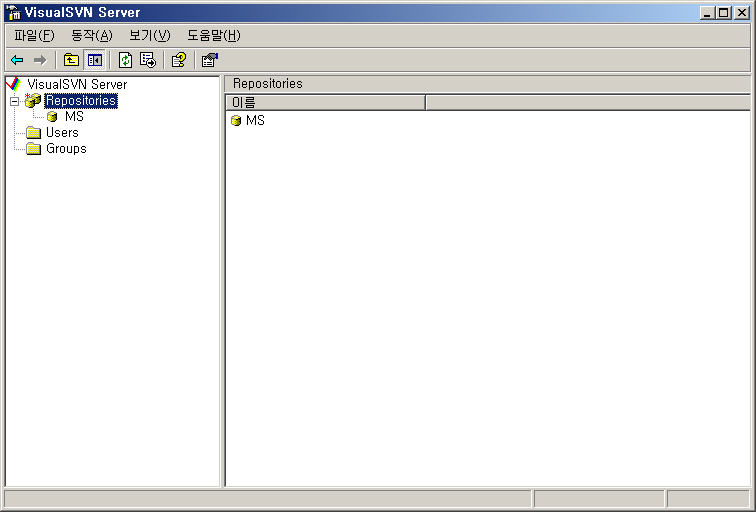Click the Export List toolbar icon

click(148, 60)
